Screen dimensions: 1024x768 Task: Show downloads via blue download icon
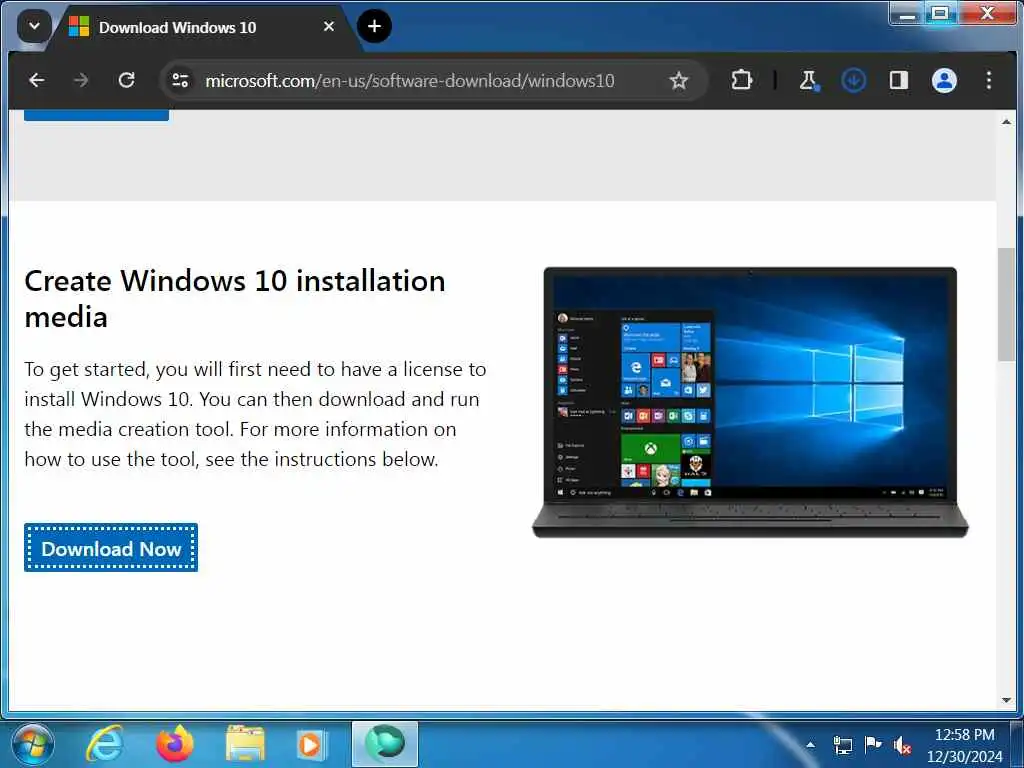pos(854,80)
